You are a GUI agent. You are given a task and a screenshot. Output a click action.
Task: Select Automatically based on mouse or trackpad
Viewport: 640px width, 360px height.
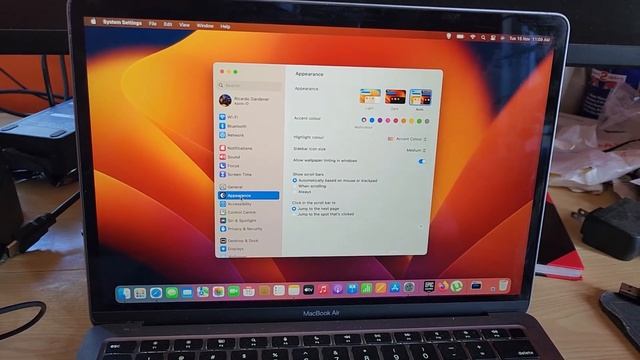(294, 180)
